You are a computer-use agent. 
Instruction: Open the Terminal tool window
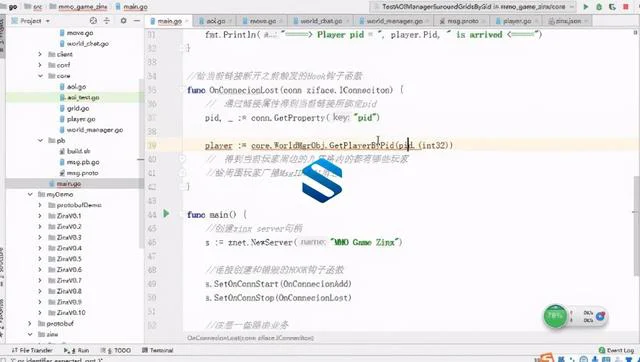[158, 350]
